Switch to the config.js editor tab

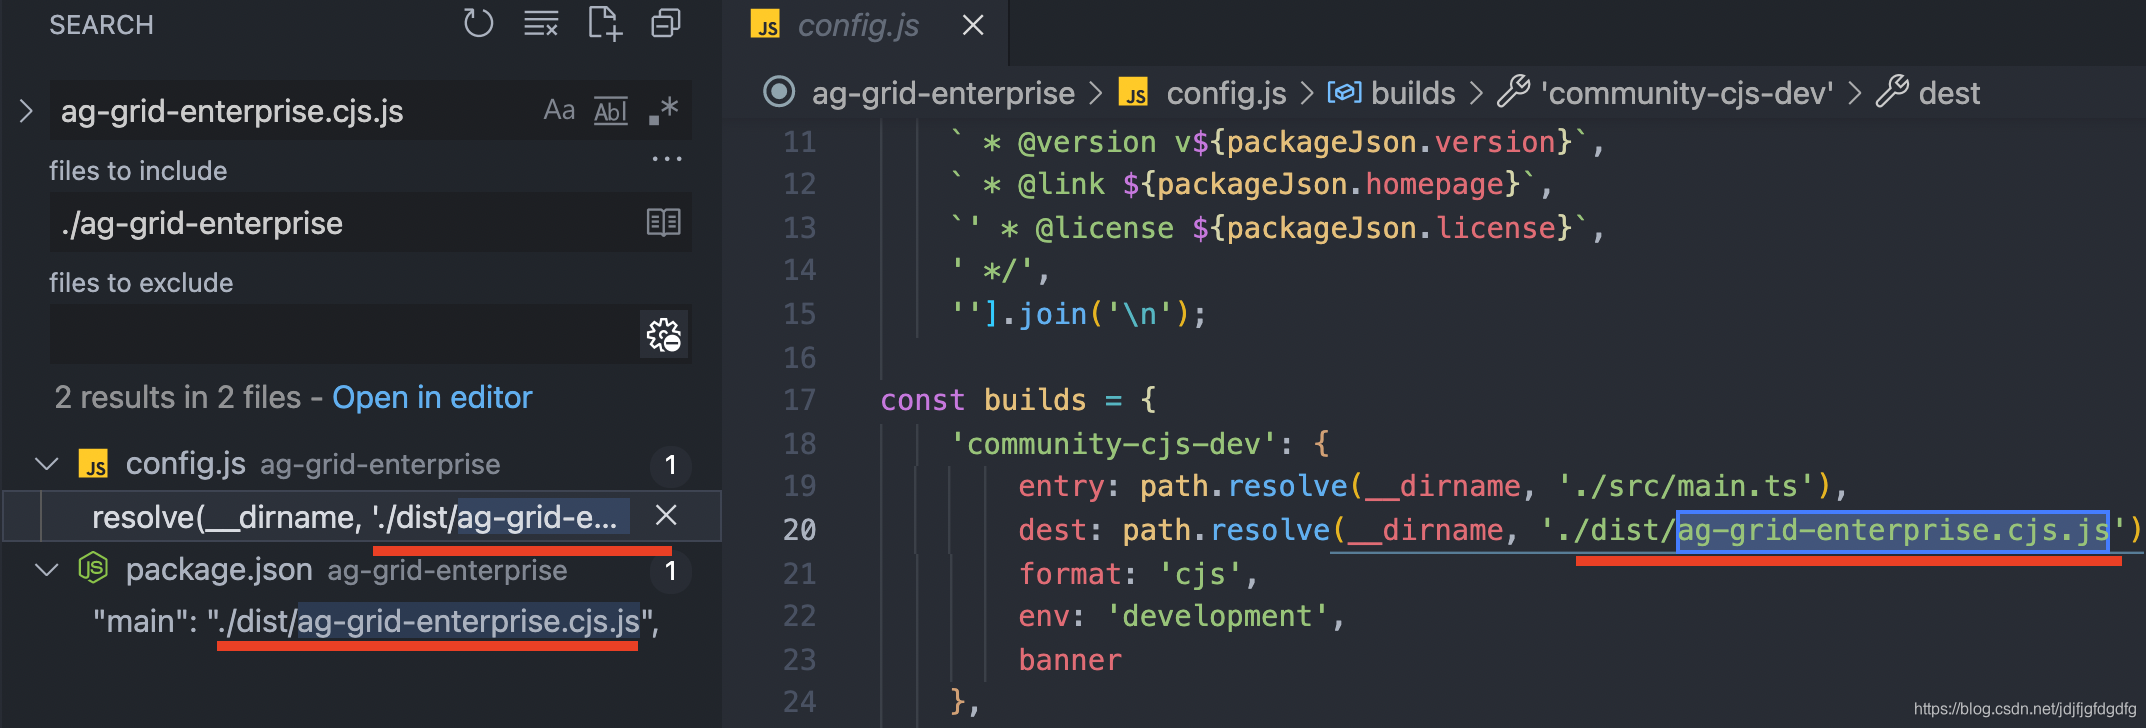tap(858, 25)
